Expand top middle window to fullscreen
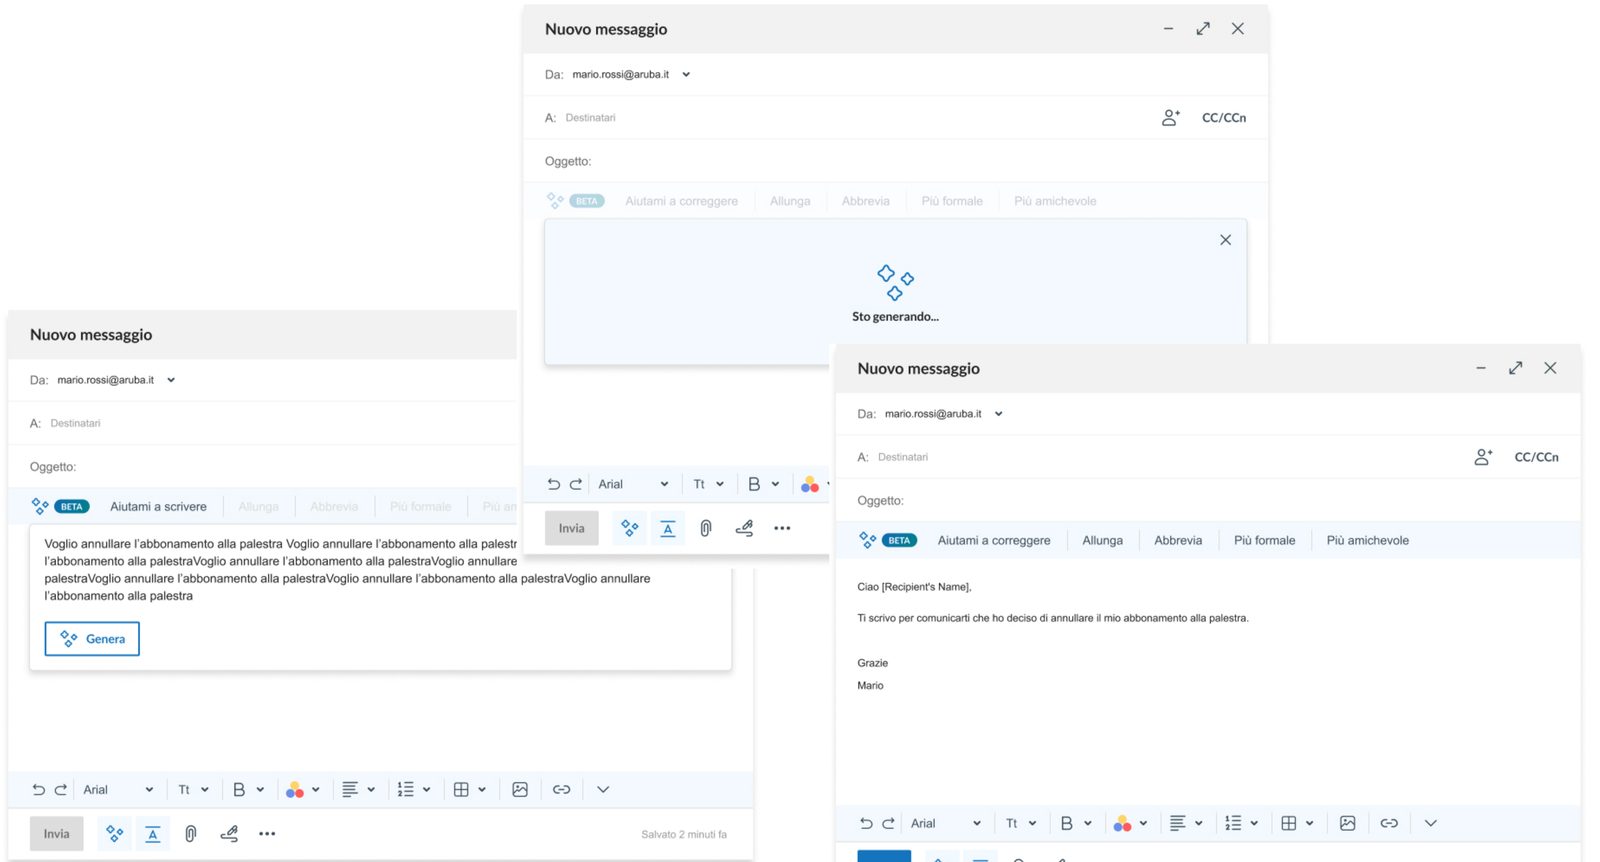Viewport: 1600px width, 862px height. click(x=1203, y=29)
